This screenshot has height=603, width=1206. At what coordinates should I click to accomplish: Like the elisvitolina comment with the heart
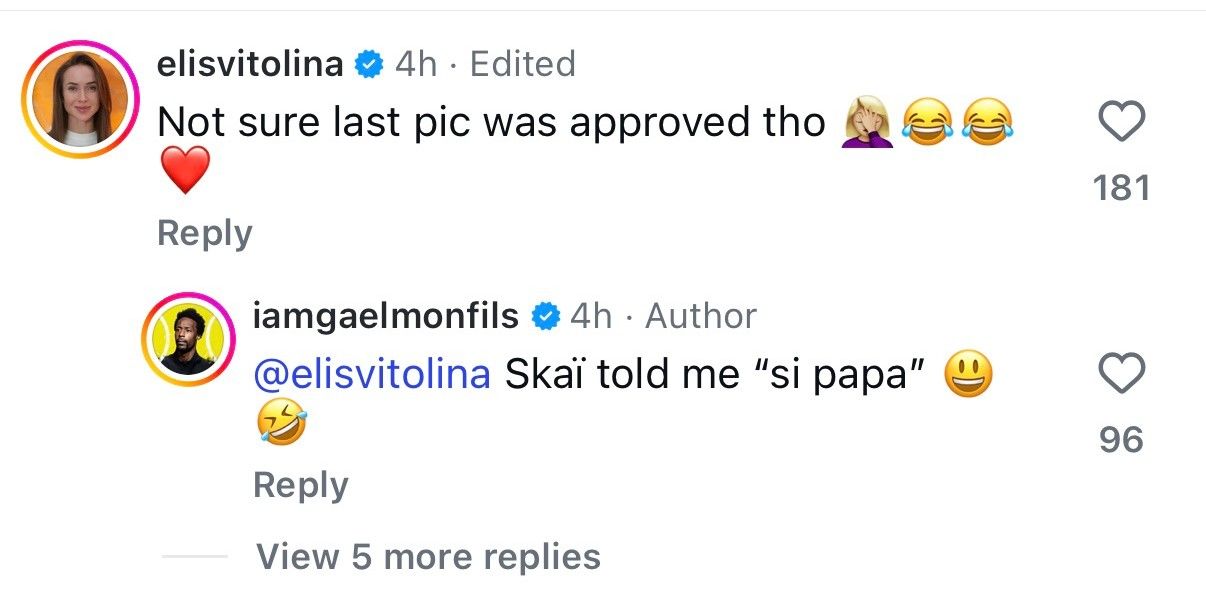(1122, 123)
